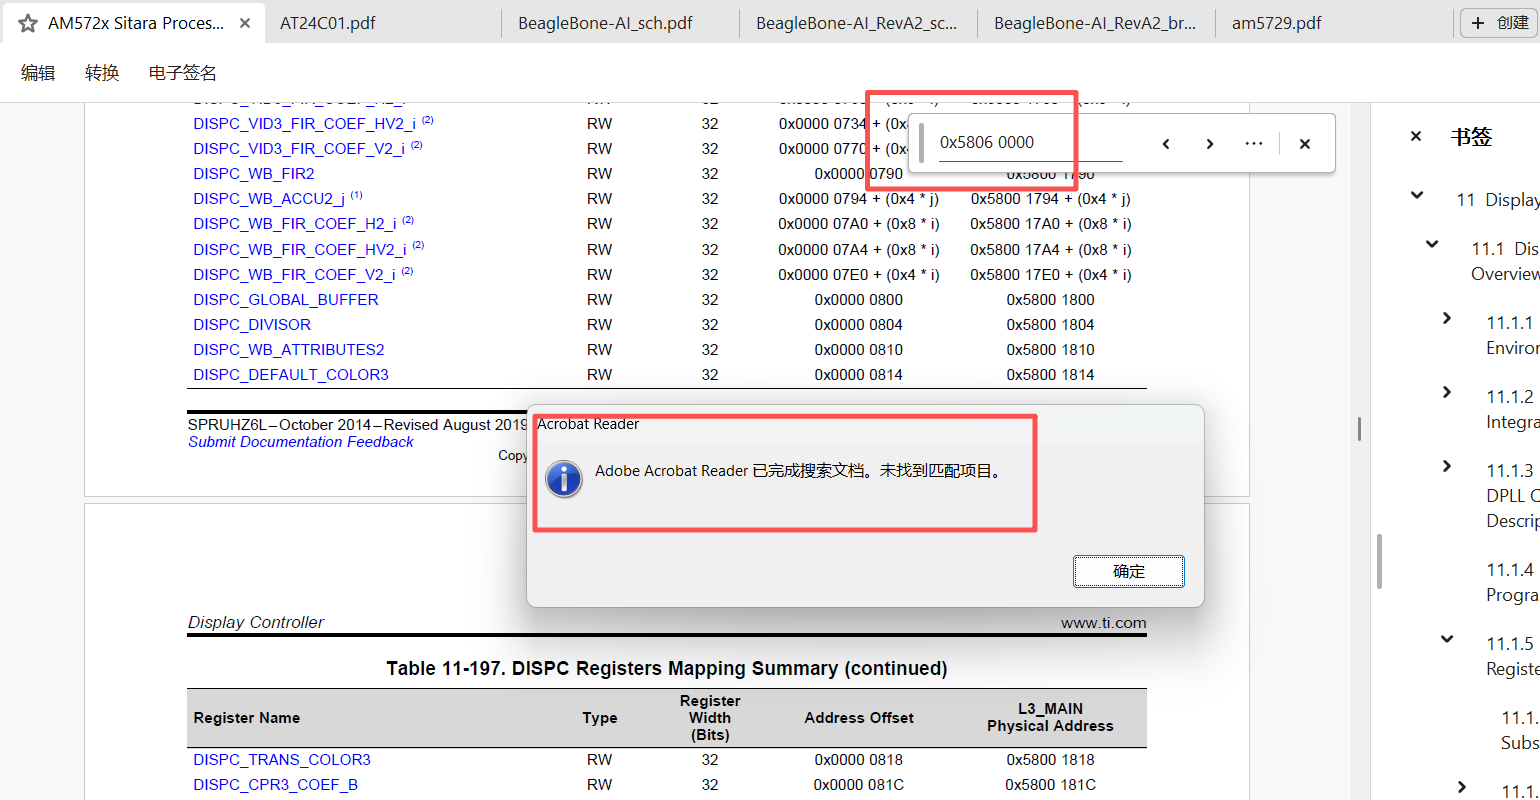
Task: Click the Display Controller page header
Action: coord(256,622)
